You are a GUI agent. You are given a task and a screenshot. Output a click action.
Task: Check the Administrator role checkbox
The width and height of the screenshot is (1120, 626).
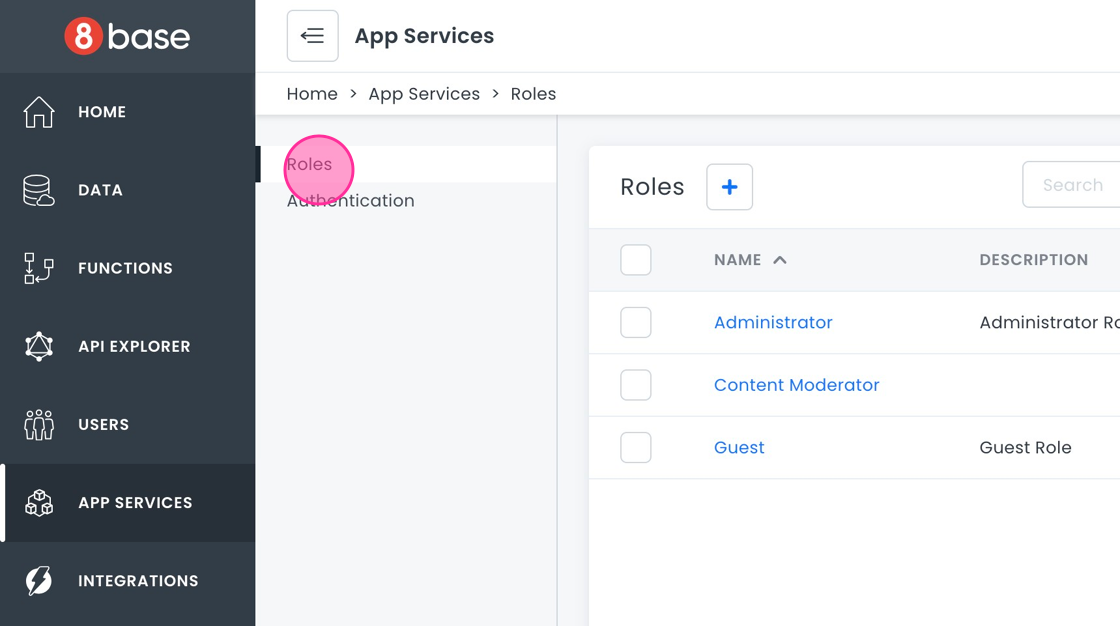(636, 323)
